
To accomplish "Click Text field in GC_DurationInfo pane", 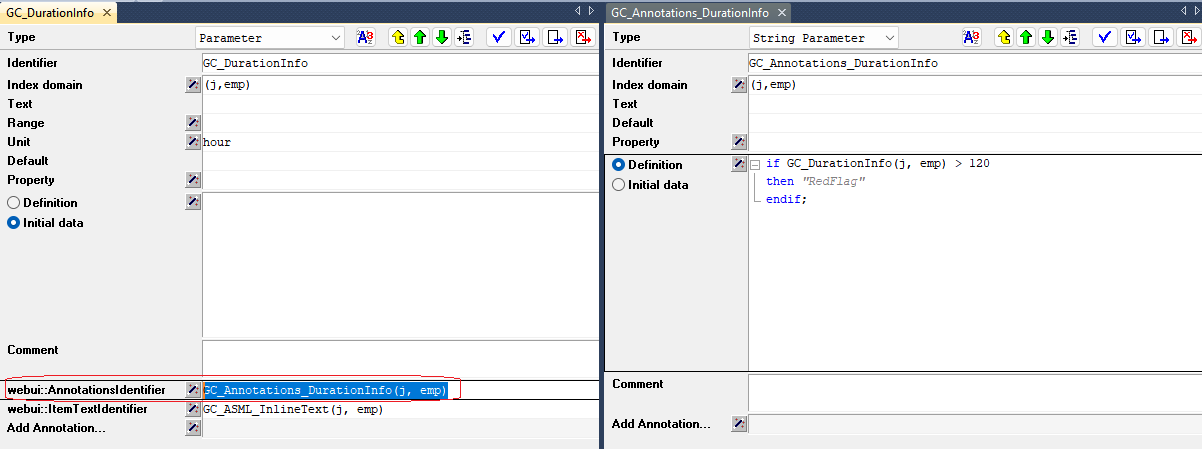I will (400, 104).
